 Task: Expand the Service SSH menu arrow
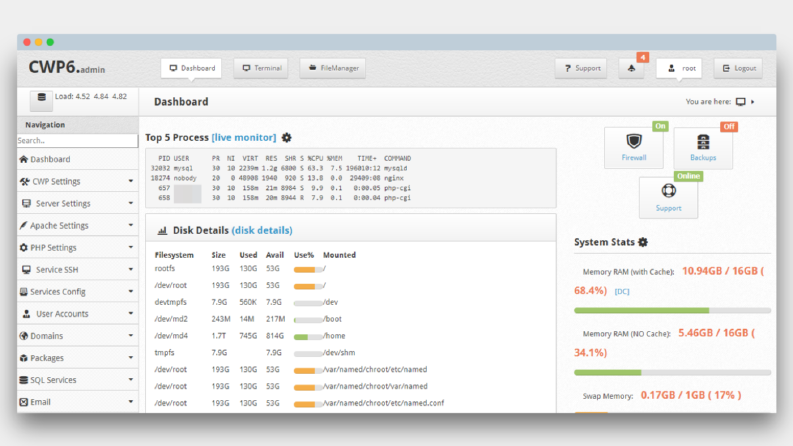click(130, 270)
